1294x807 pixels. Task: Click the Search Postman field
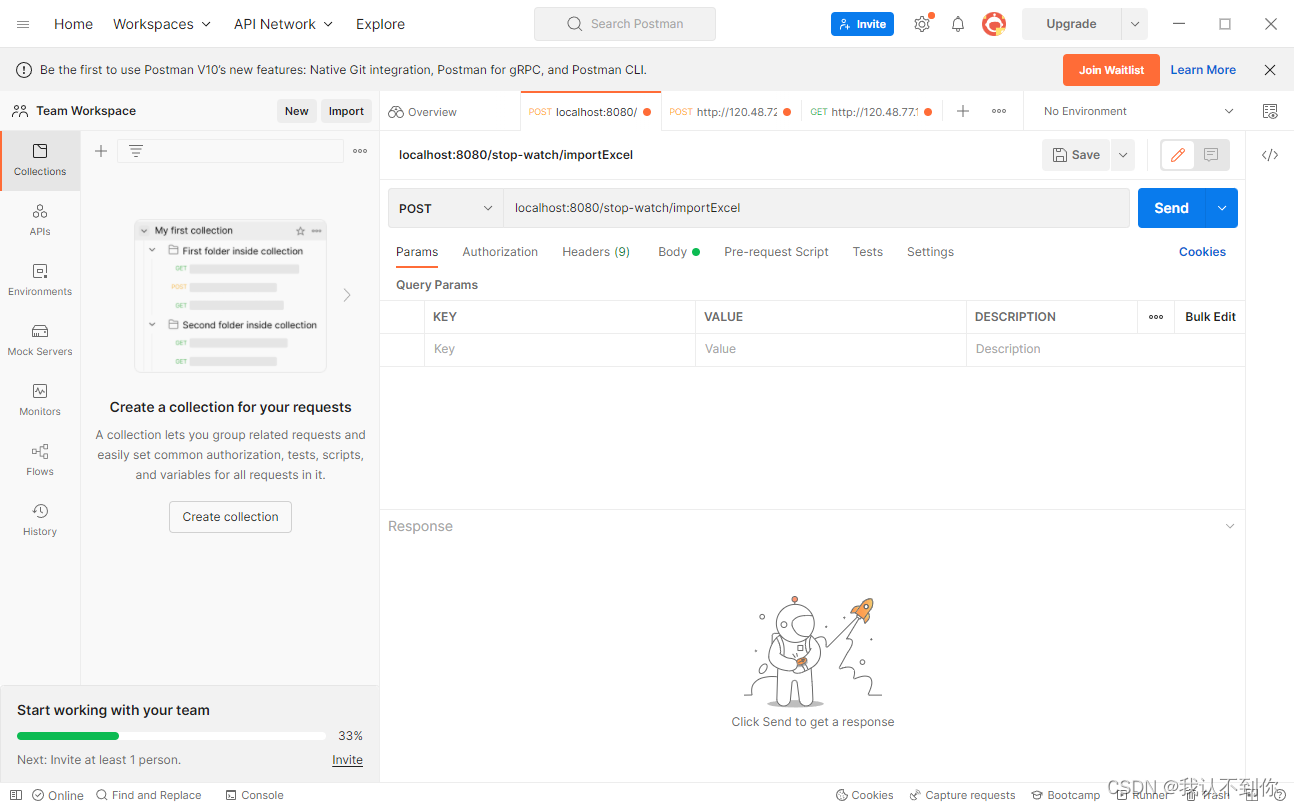click(x=625, y=24)
